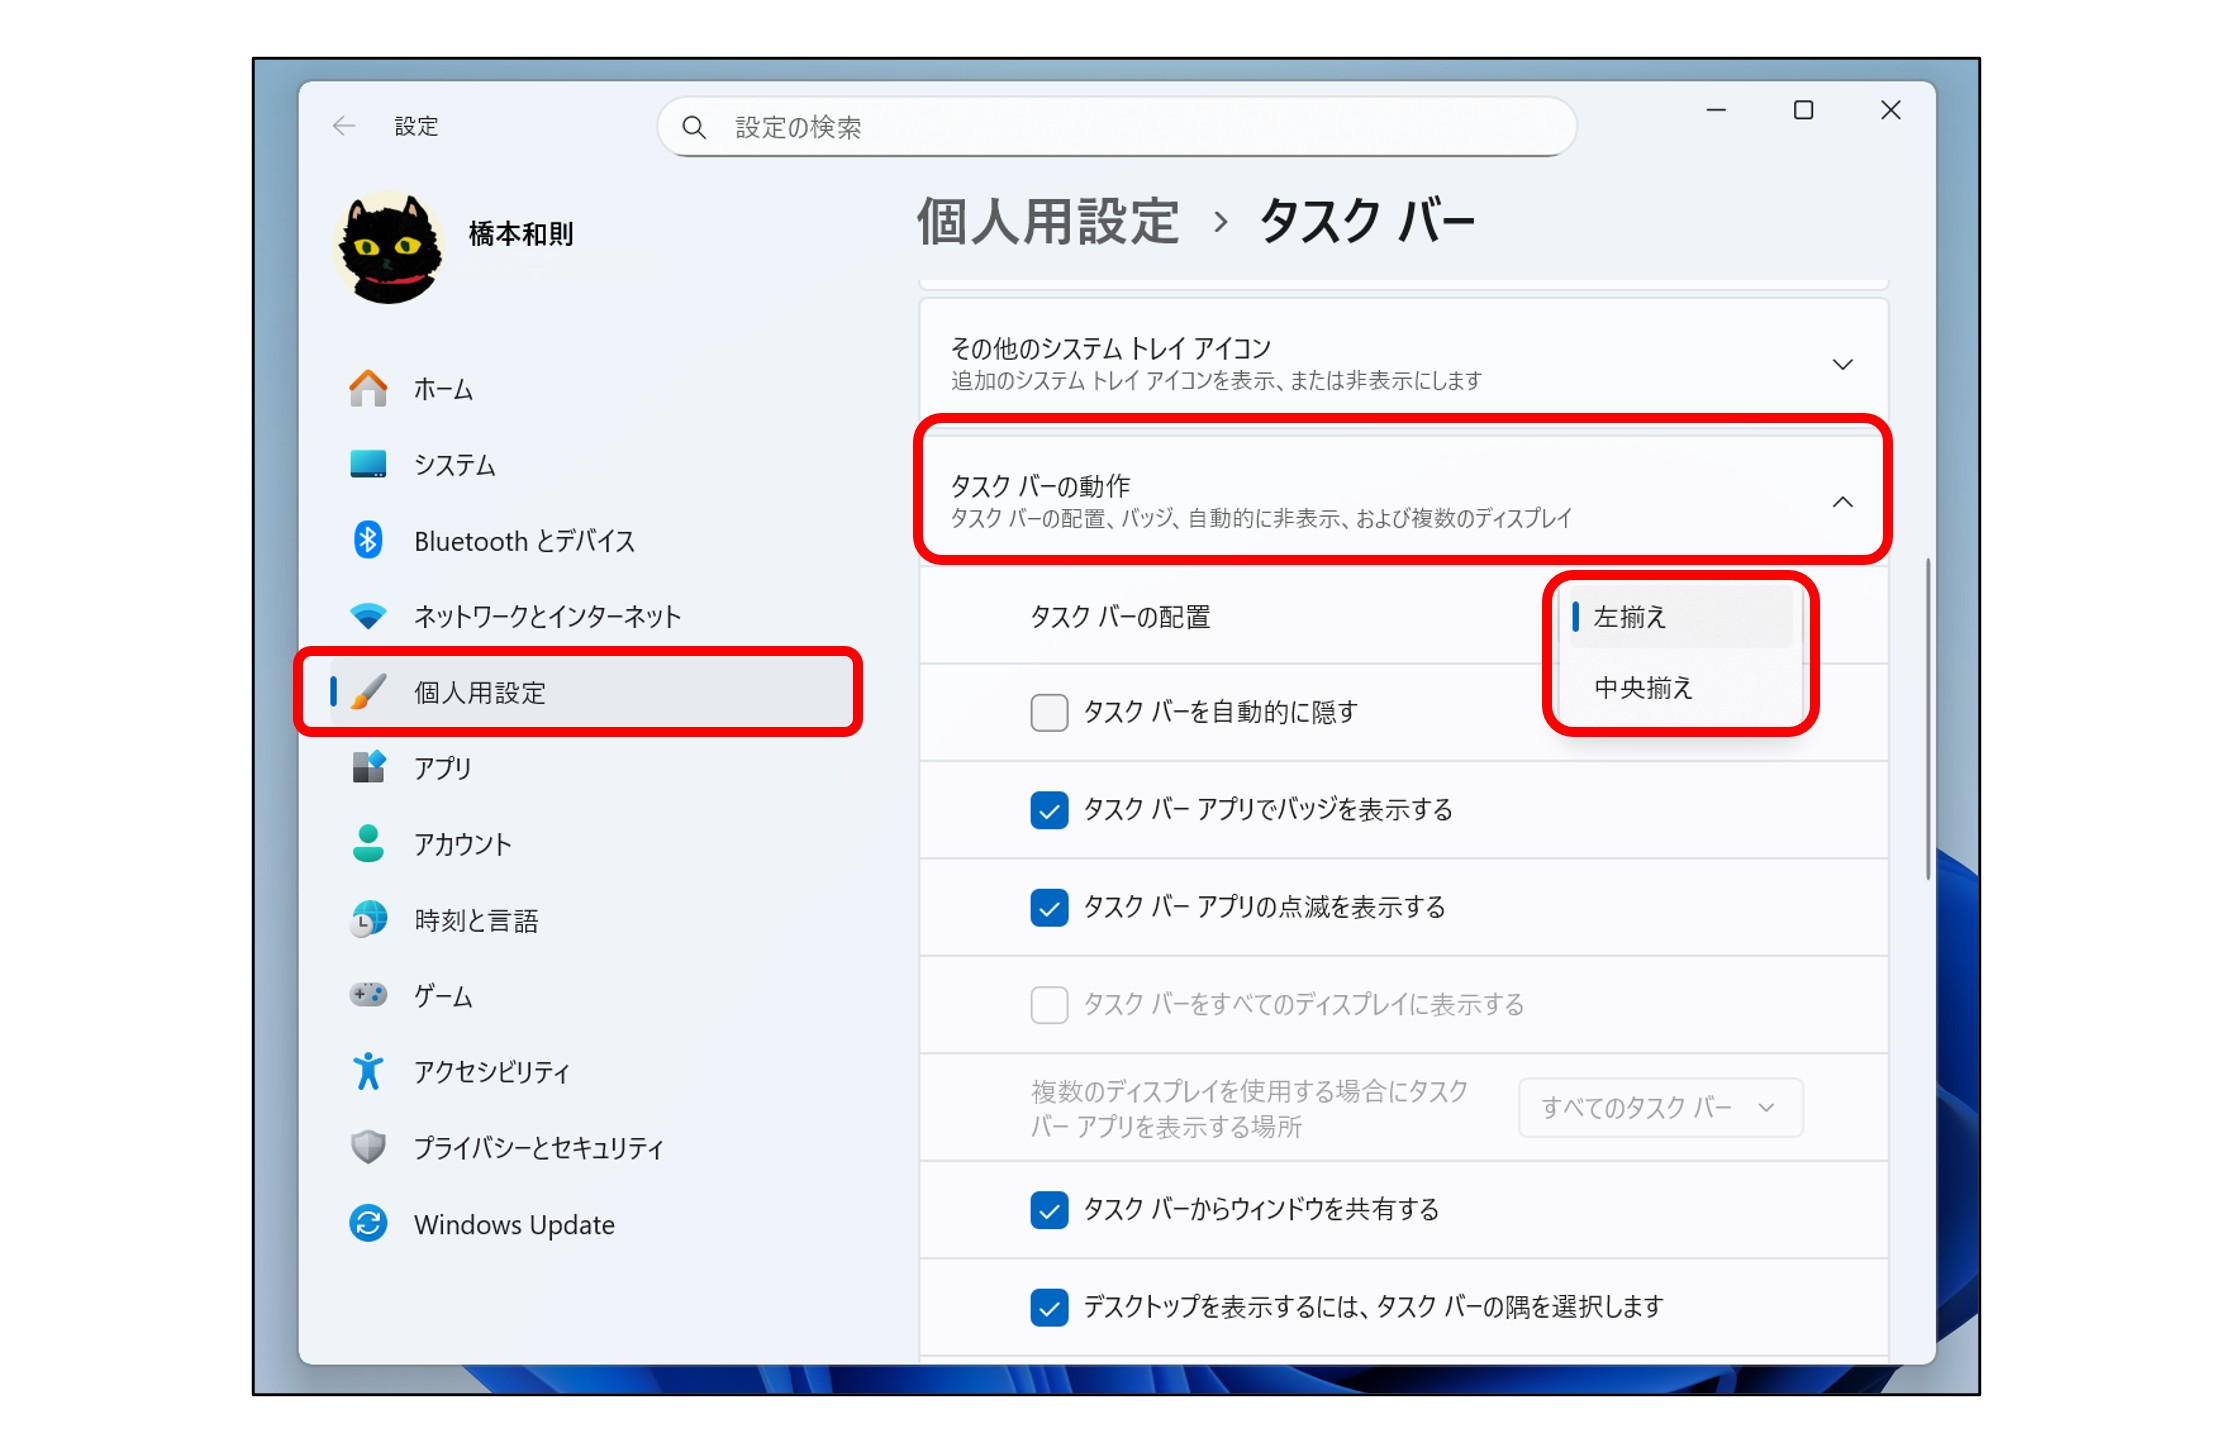Open the Windows Update sync icon
This screenshot has width=2234, height=1454.
pyautogui.click(x=368, y=1223)
